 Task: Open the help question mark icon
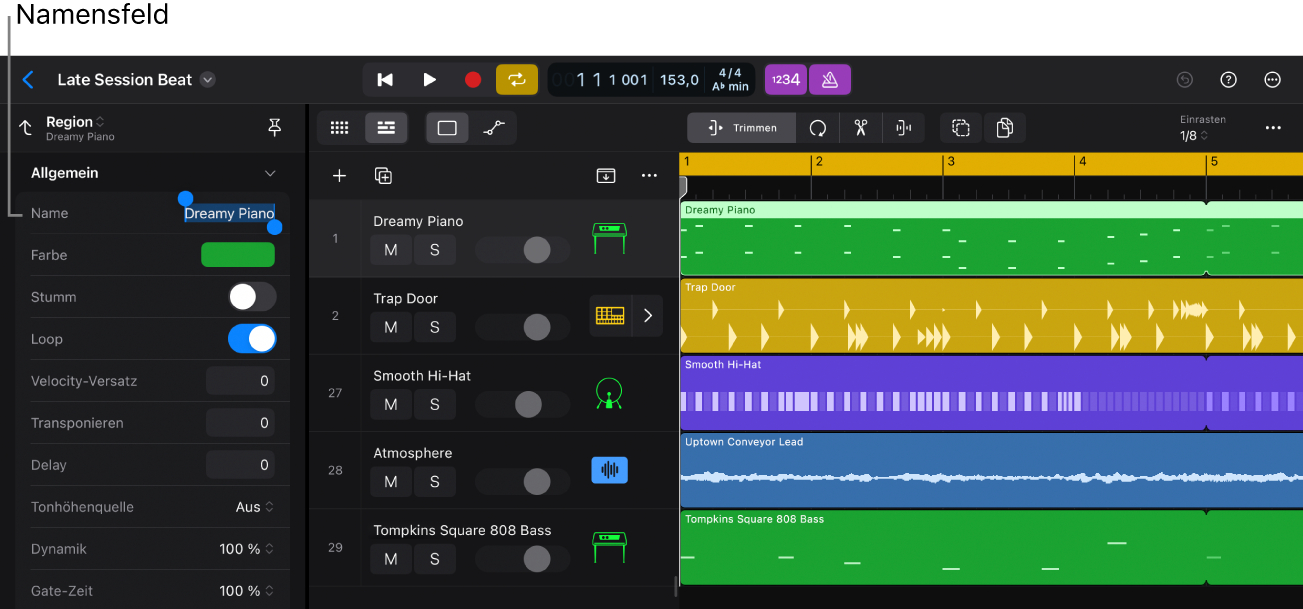pos(1229,80)
